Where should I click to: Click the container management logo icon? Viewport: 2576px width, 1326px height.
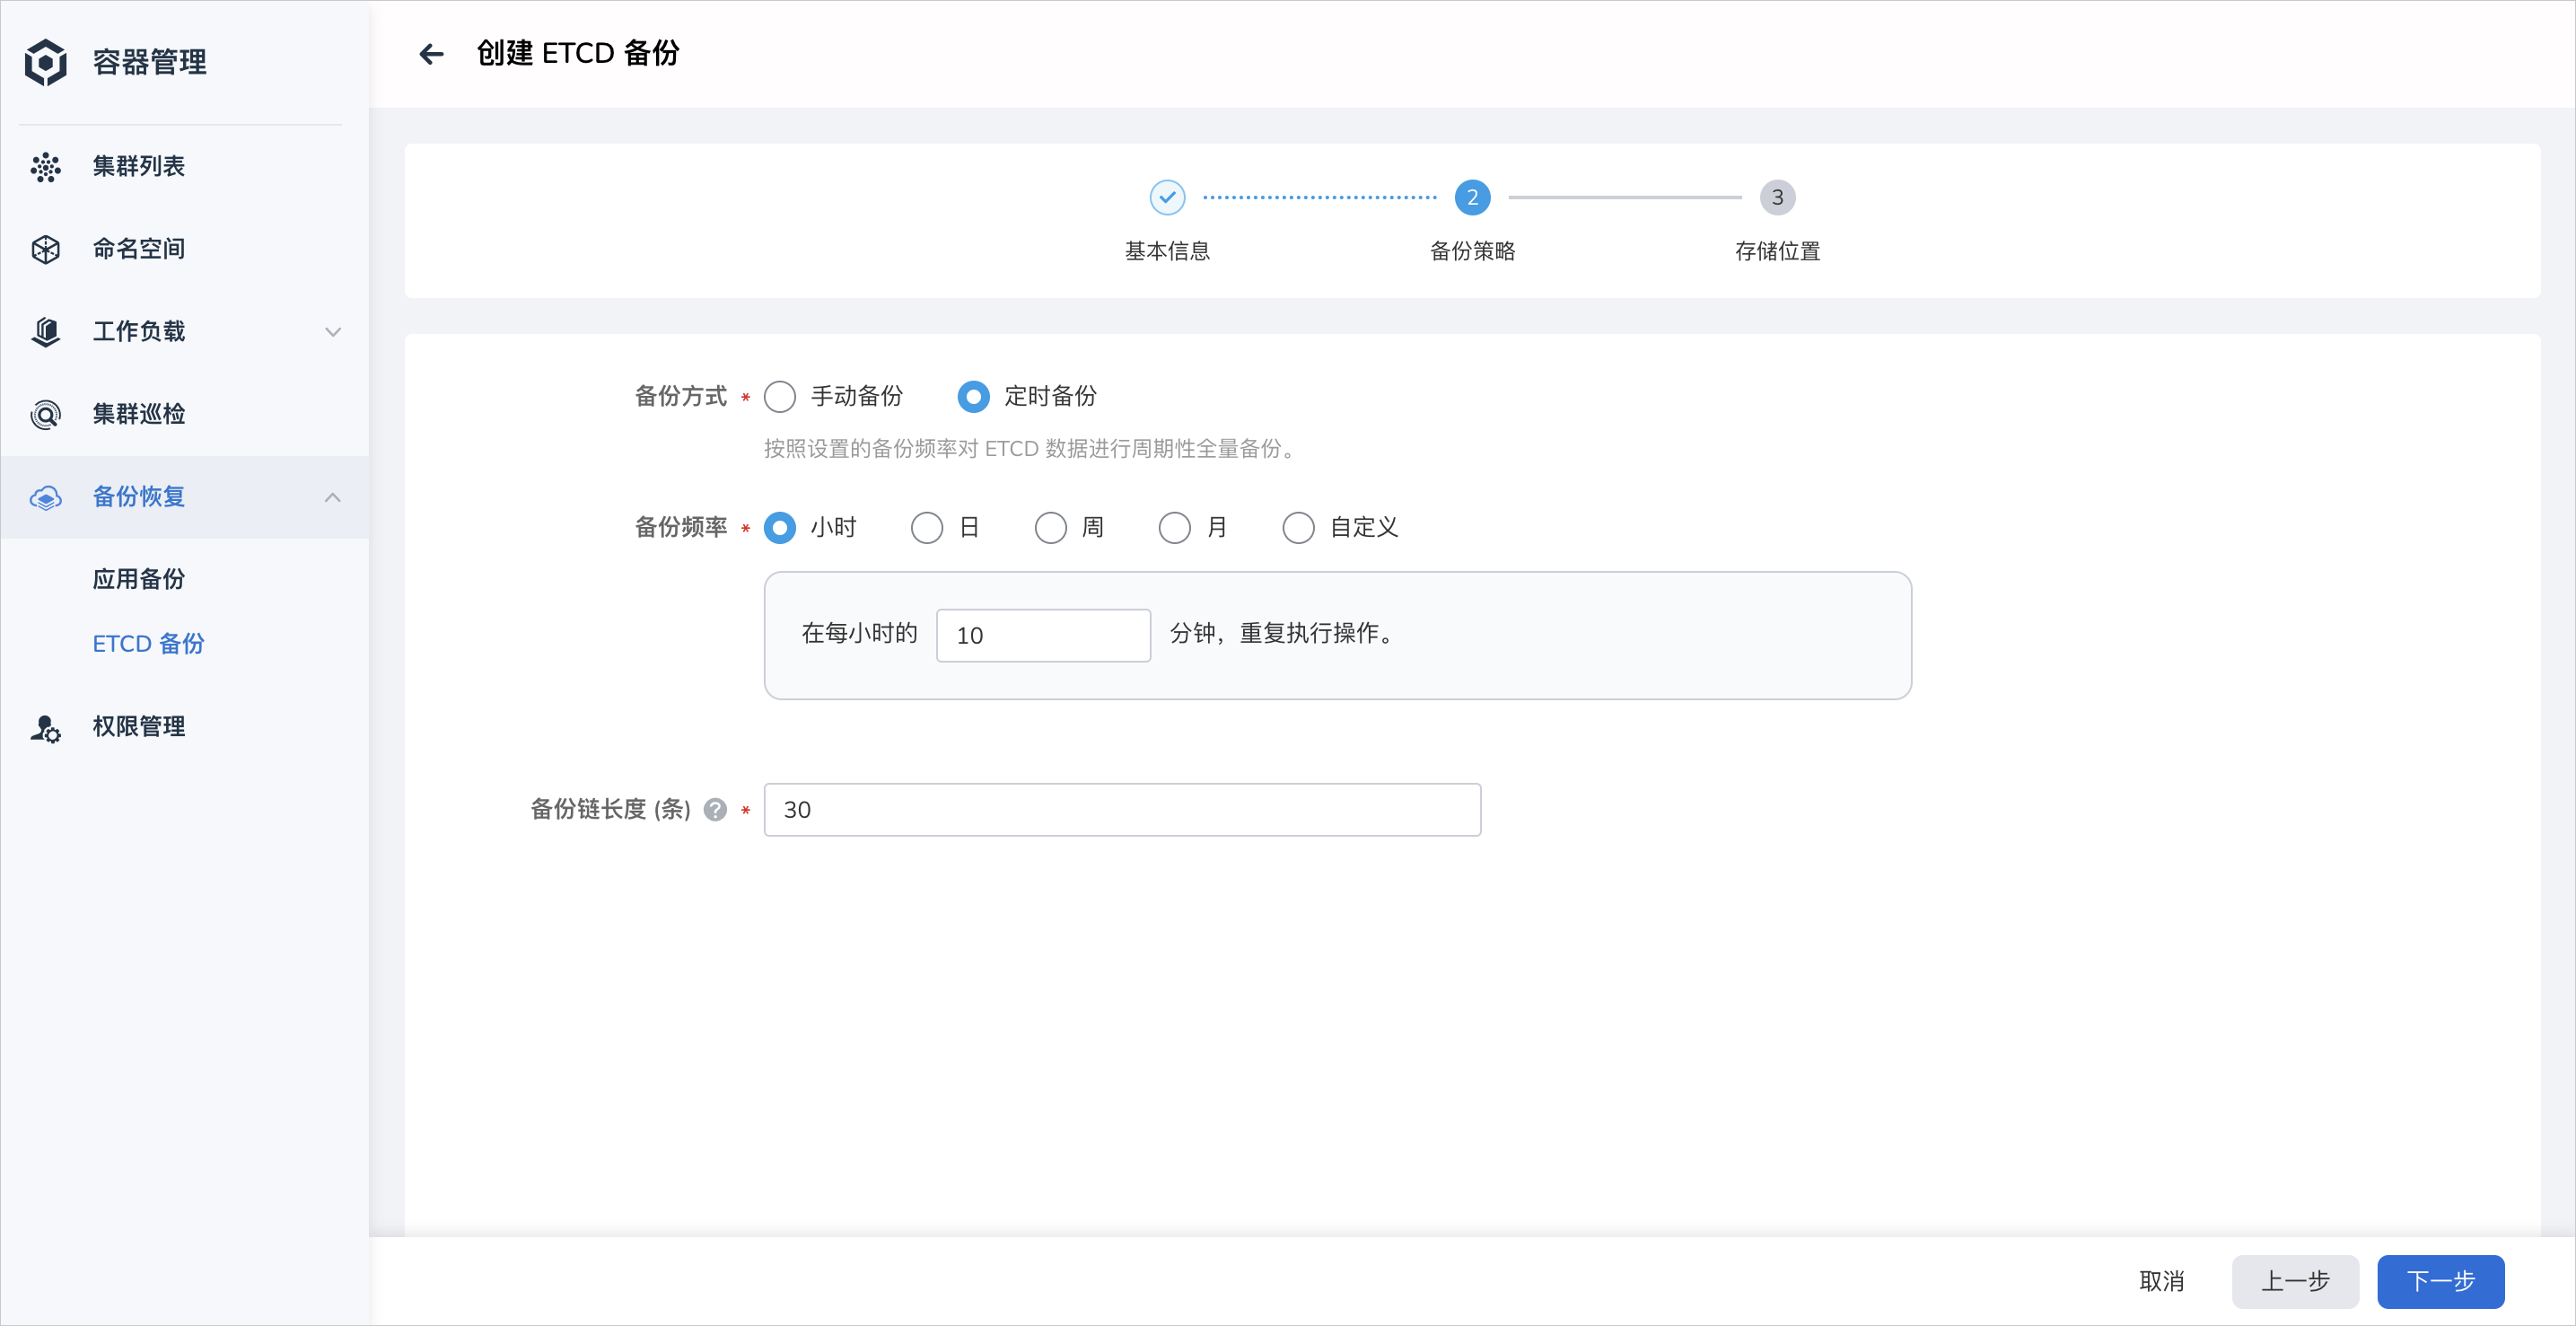[46, 62]
